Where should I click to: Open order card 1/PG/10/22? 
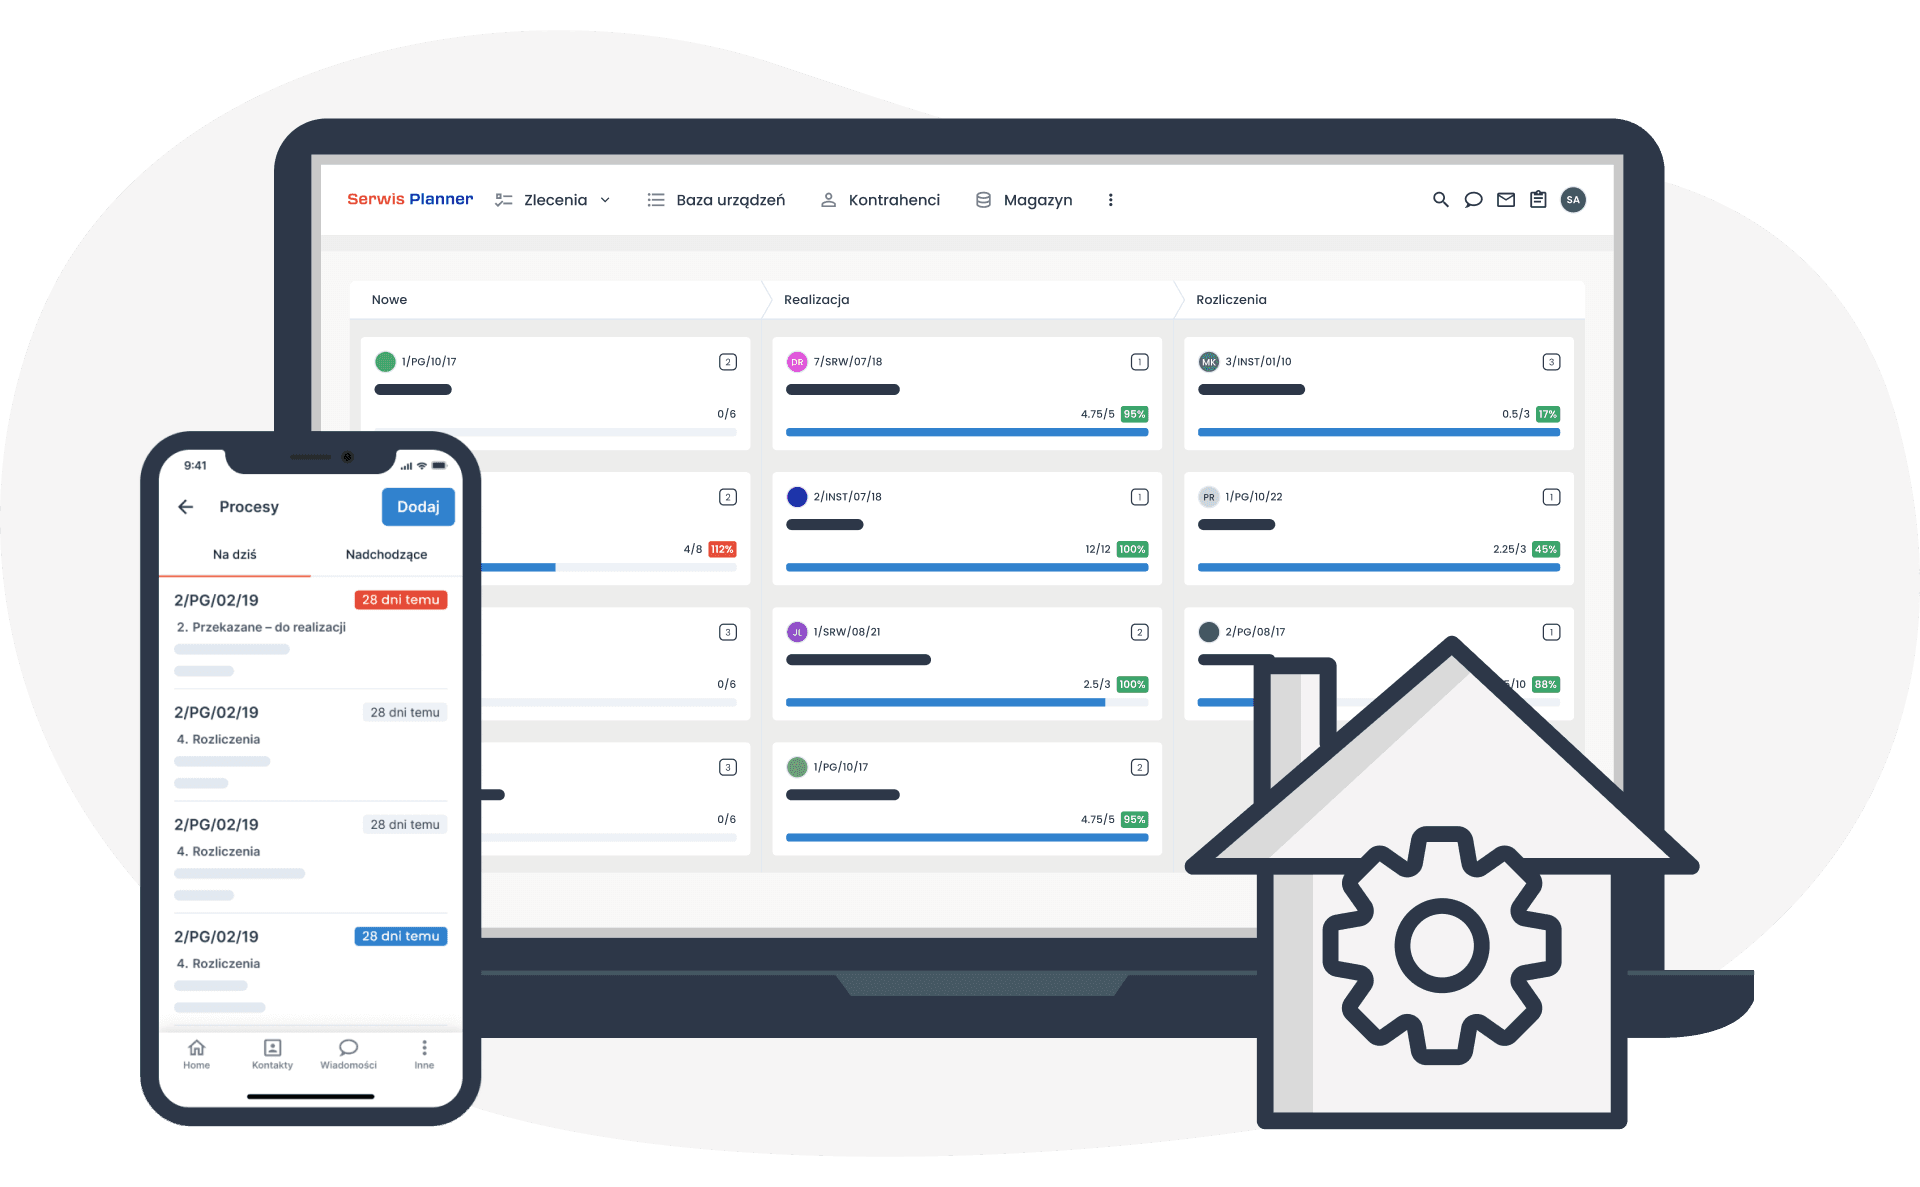coord(1379,528)
